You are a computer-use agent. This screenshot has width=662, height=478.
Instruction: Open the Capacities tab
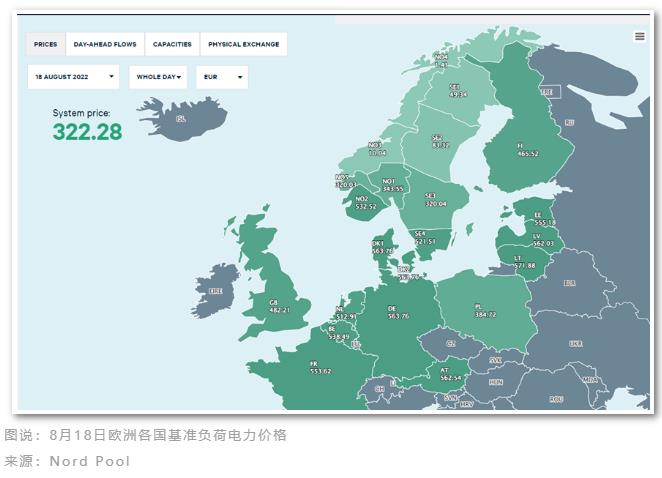172,45
